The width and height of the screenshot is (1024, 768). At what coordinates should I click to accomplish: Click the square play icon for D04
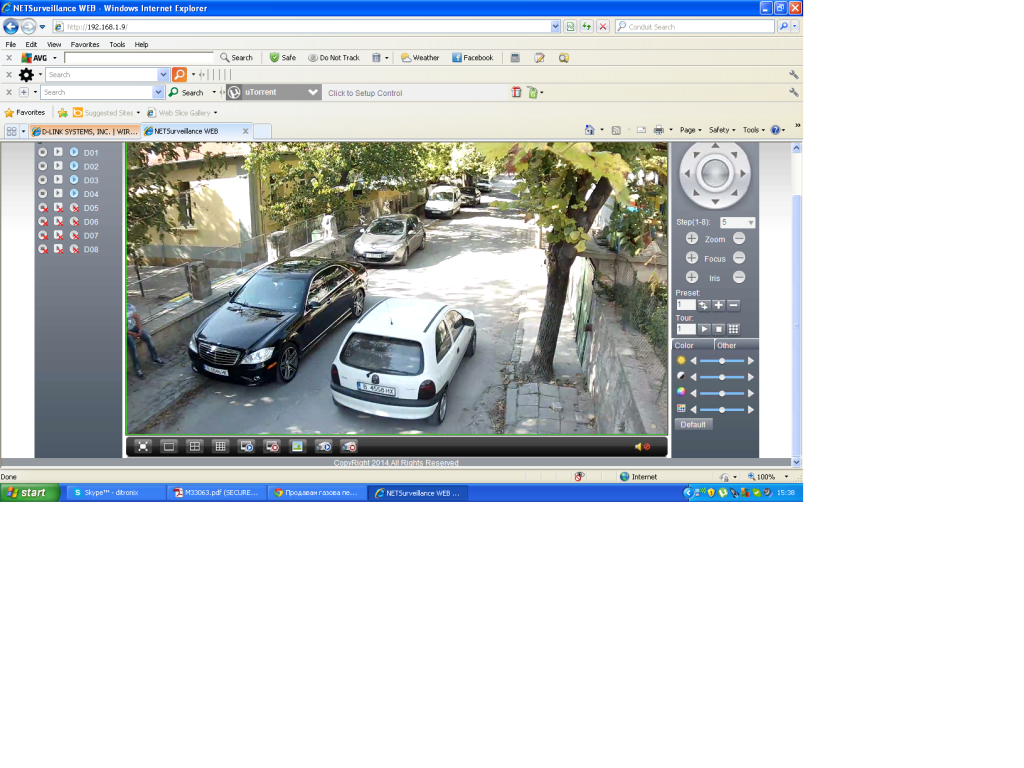[x=58, y=193]
